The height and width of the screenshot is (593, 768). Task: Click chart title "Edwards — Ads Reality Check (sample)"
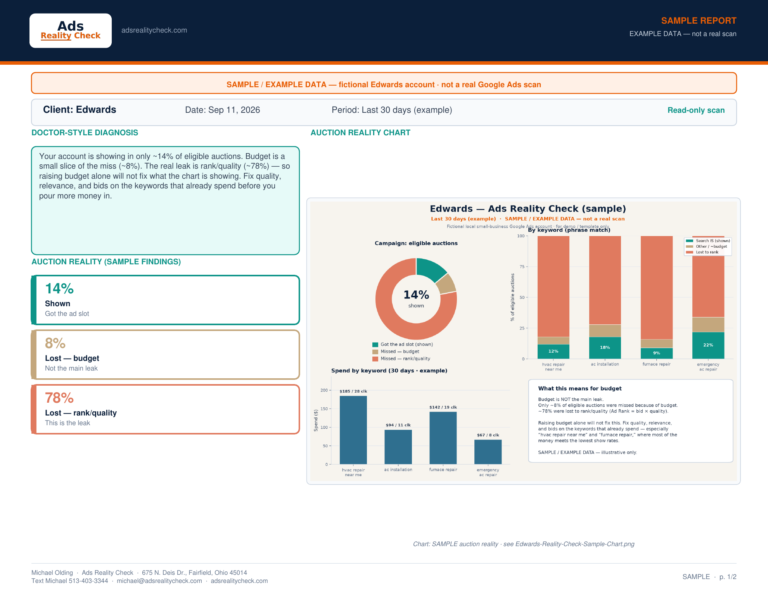[x=528, y=209]
